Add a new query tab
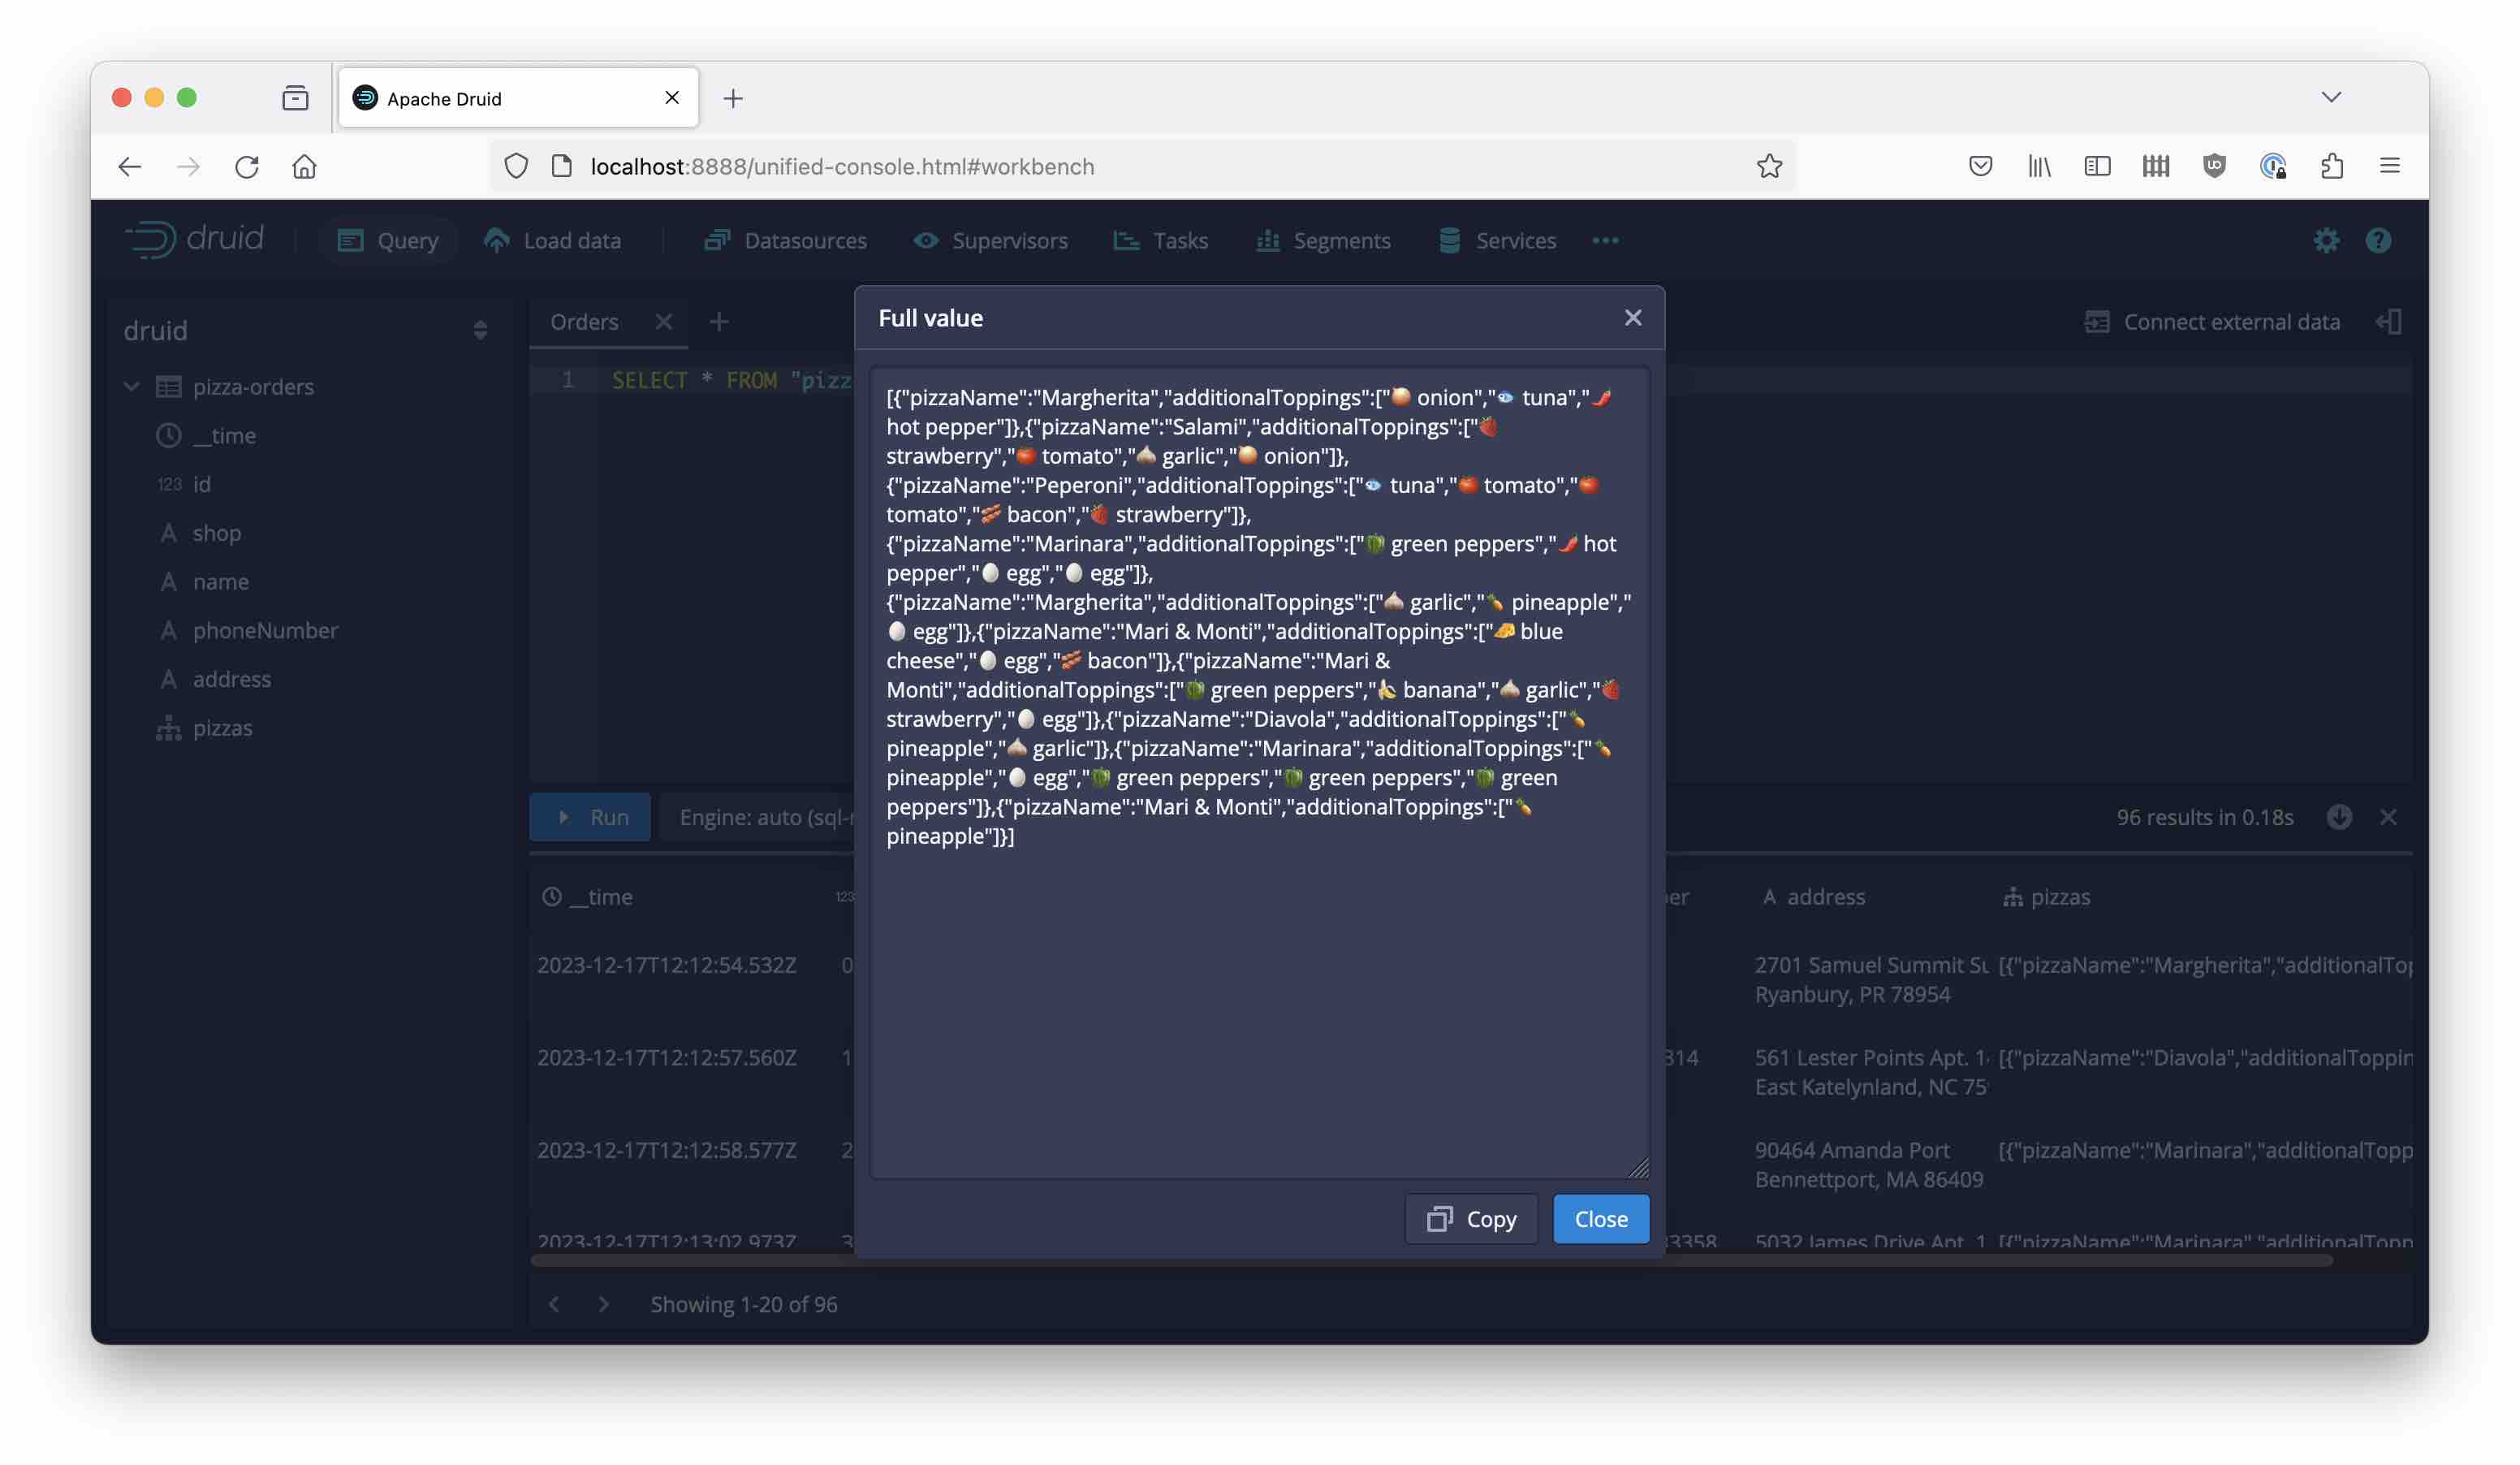Screen dimensions: 2520x1465 [718, 322]
